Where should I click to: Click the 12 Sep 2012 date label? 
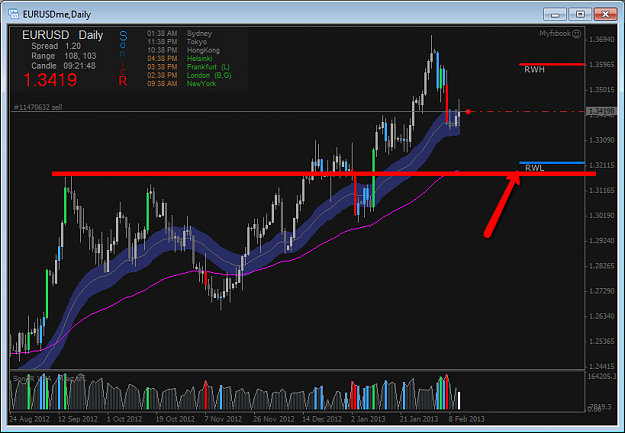[x=78, y=419]
